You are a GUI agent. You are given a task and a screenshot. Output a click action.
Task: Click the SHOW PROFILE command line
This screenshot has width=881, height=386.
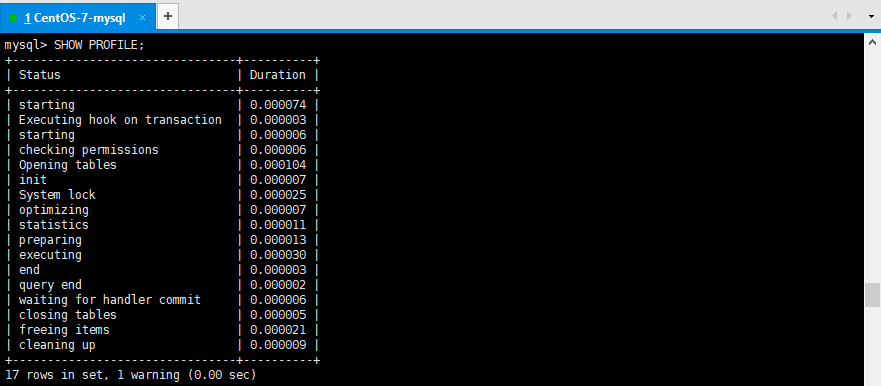(x=74, y=45)
